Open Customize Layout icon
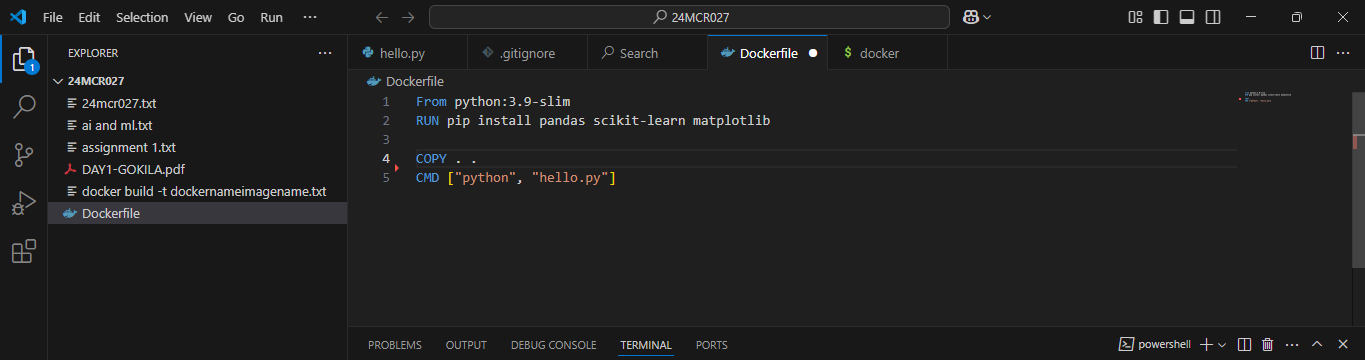Viewport: 1365px width, 360px height. tap(1135, 17)
